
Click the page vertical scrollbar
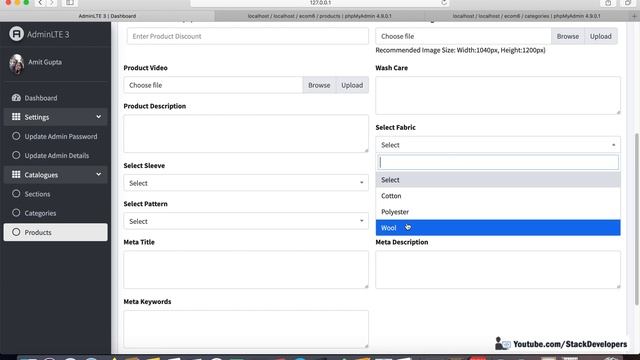(x=636, y=219)
